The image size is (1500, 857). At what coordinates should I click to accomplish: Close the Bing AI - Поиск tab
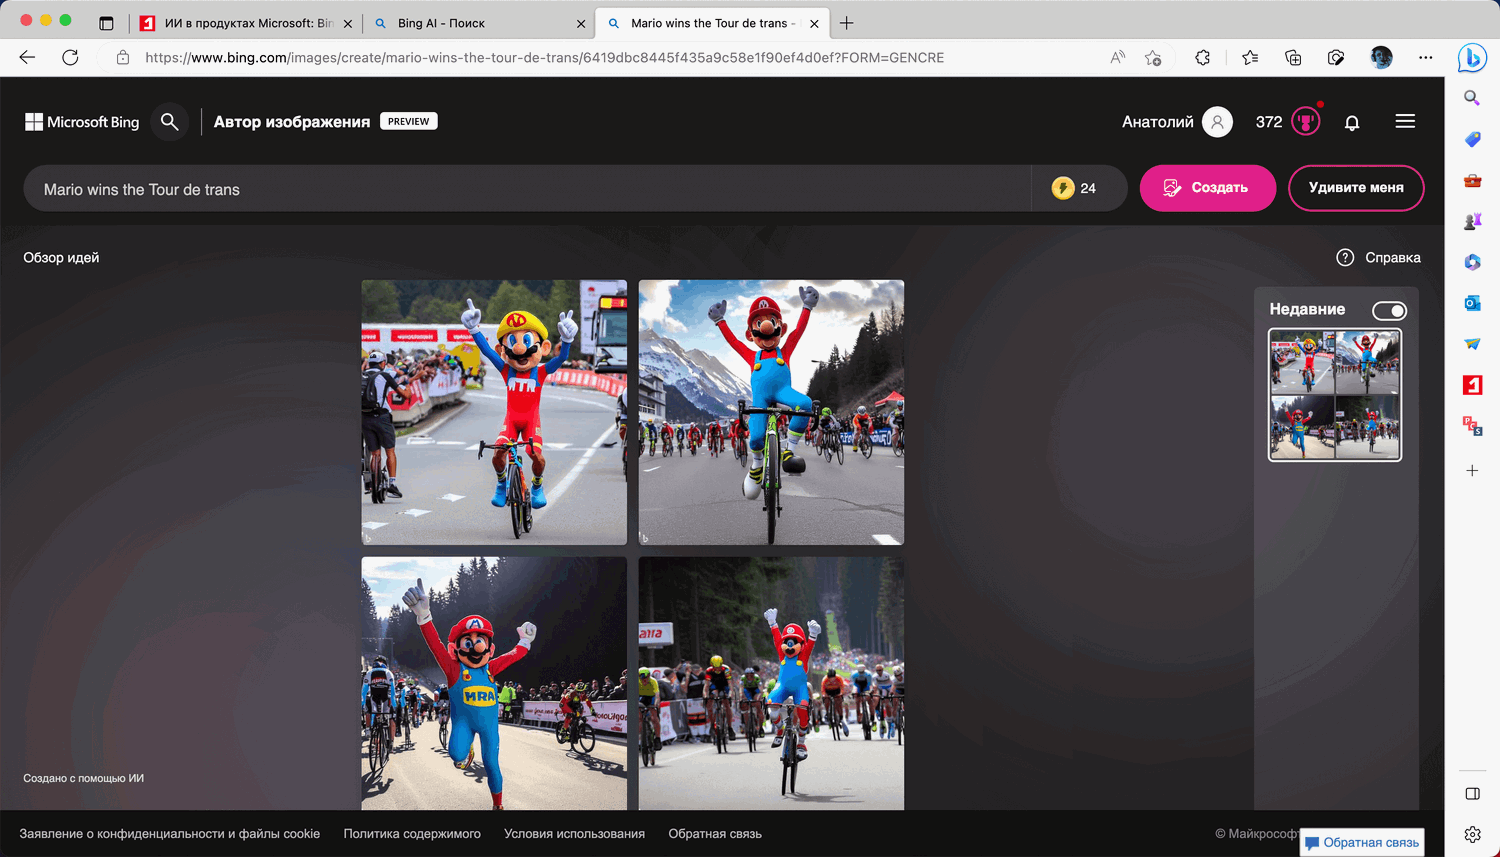581,24
